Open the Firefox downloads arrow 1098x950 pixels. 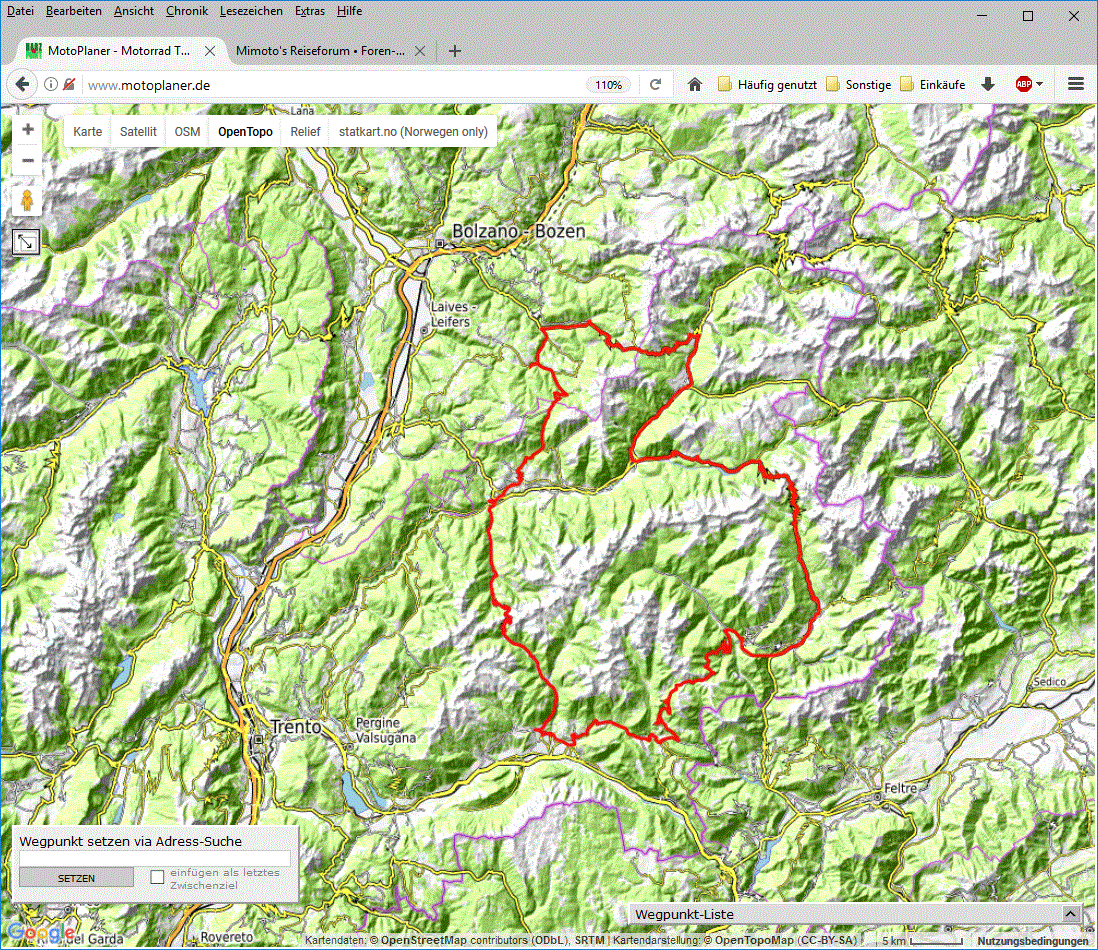pyautogui.click(x=988, y=85)
